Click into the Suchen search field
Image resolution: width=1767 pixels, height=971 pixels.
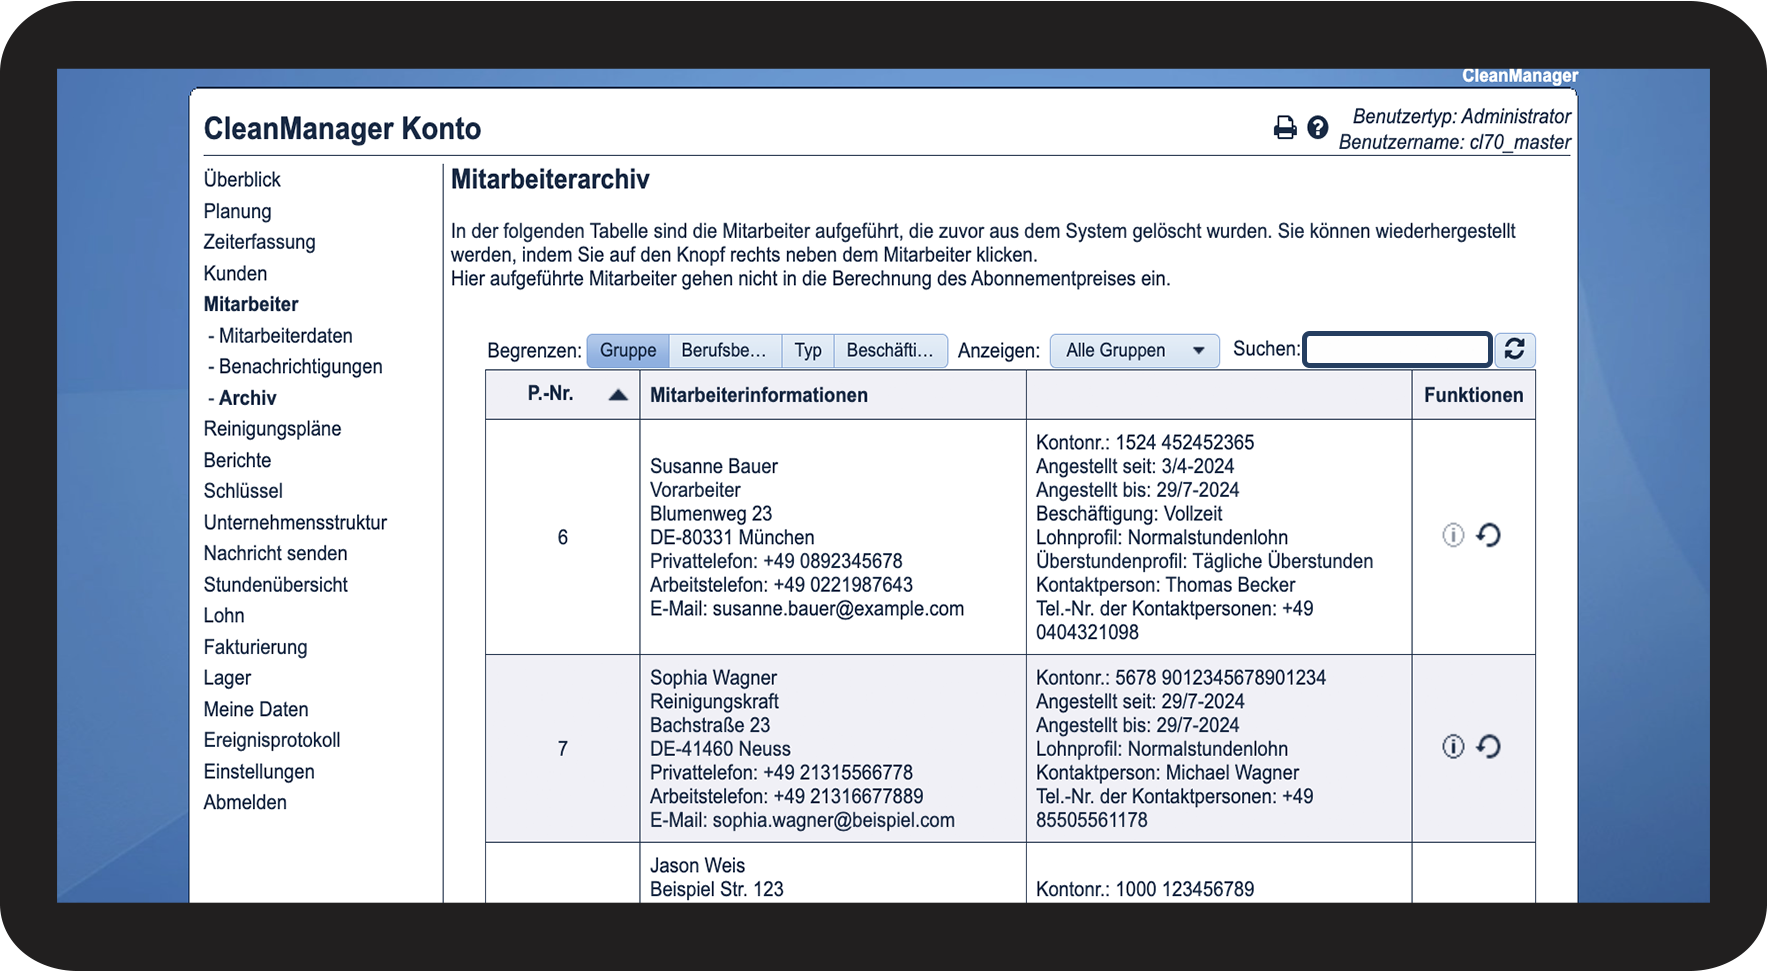coord(1397,350)
